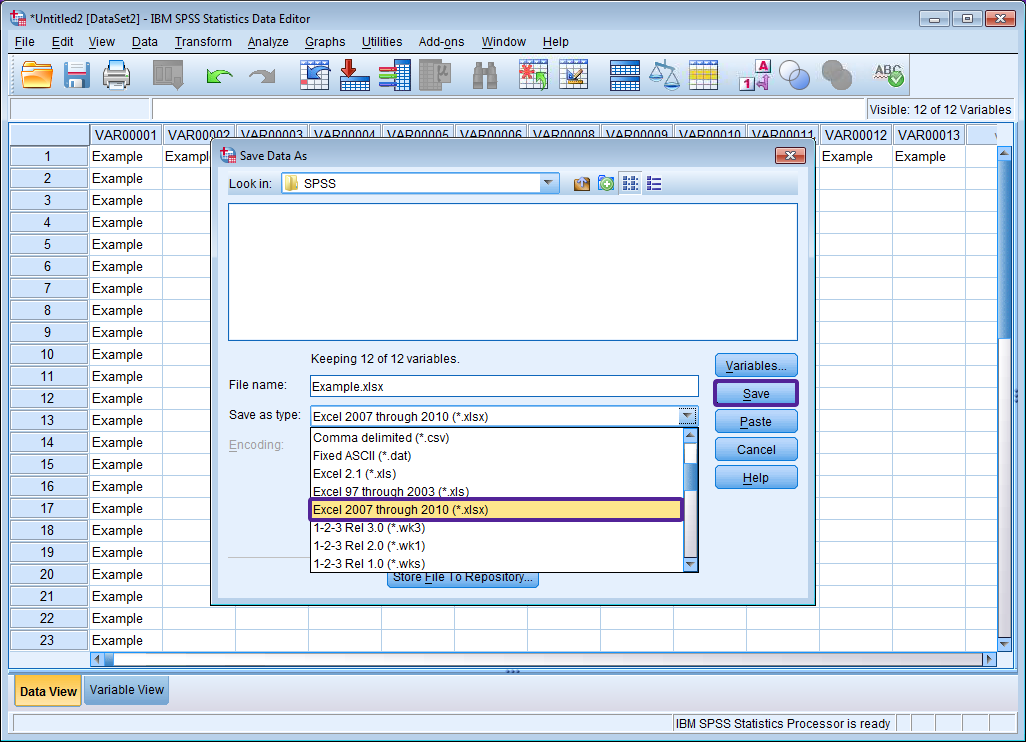This screenshot has width=1026, height=742.
Task: Select row 10 header in data grid
Action: point(48,354)
